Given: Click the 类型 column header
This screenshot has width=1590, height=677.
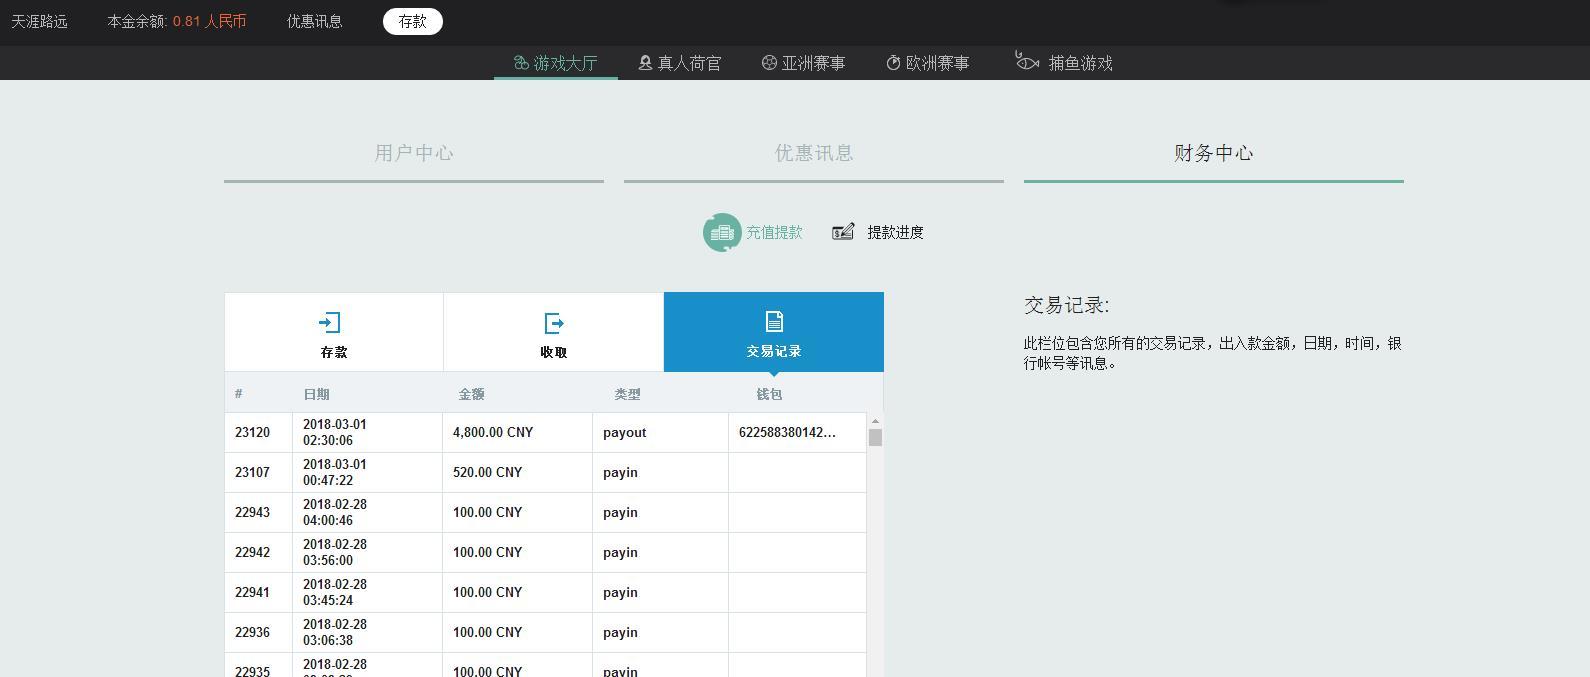Looking at the screenshot, I should pyautogui.click(x=627, y=394).
